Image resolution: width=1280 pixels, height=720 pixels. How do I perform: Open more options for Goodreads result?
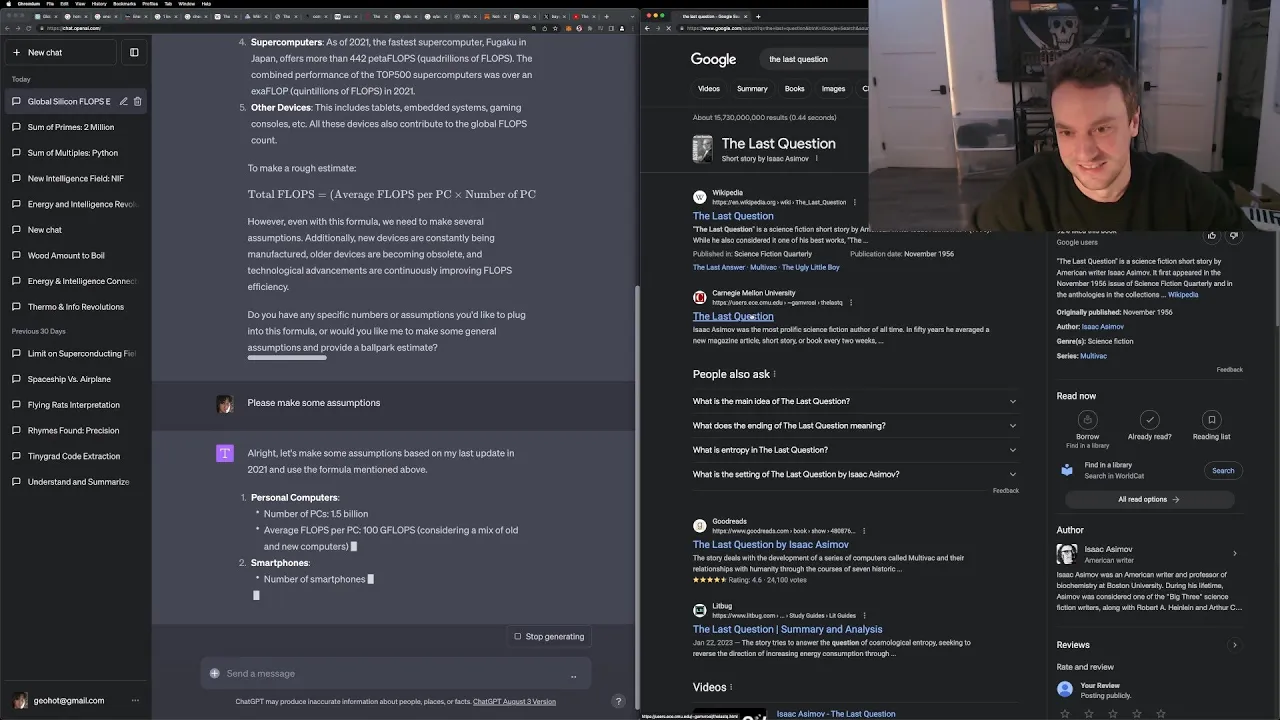[862, 531]
